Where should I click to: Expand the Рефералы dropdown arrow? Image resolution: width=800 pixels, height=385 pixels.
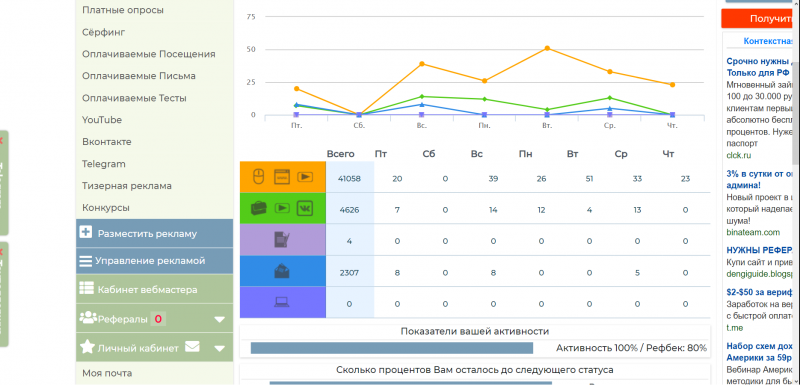[219, 320]
